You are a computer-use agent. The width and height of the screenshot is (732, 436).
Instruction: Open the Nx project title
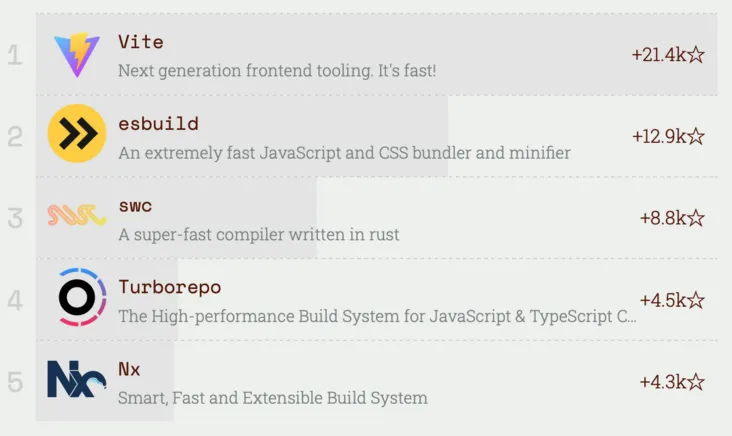pyautogui.click(x=129, y=369)
